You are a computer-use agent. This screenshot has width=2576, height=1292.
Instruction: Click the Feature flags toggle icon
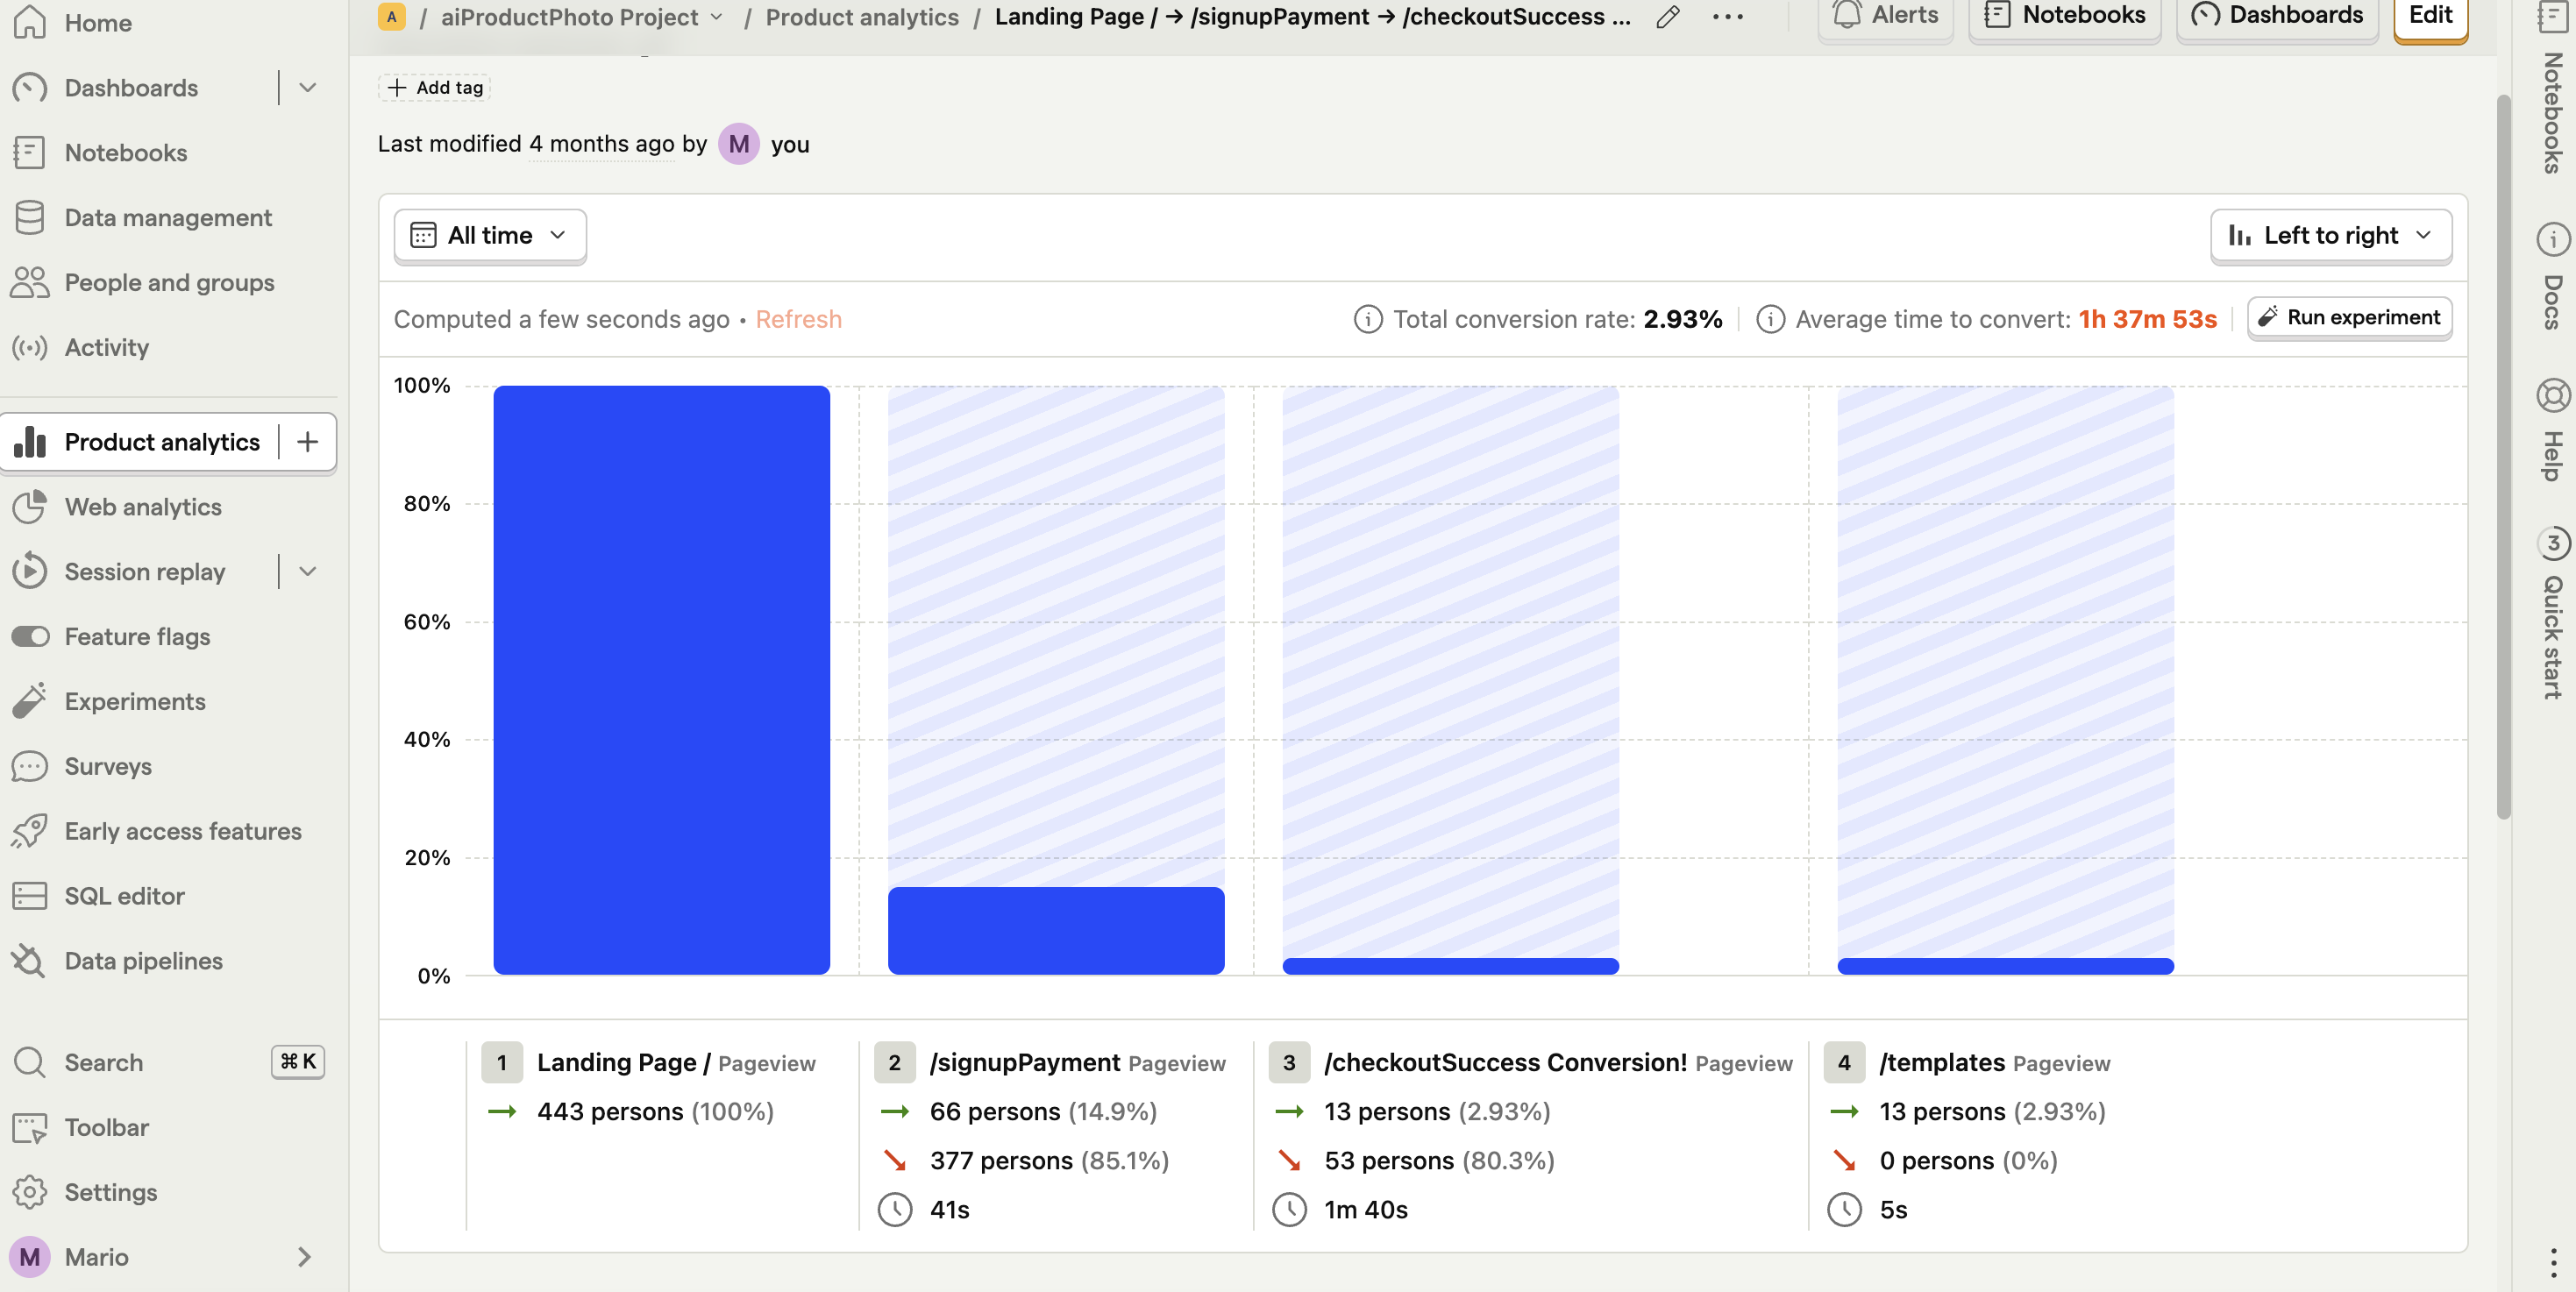(30, 636)
